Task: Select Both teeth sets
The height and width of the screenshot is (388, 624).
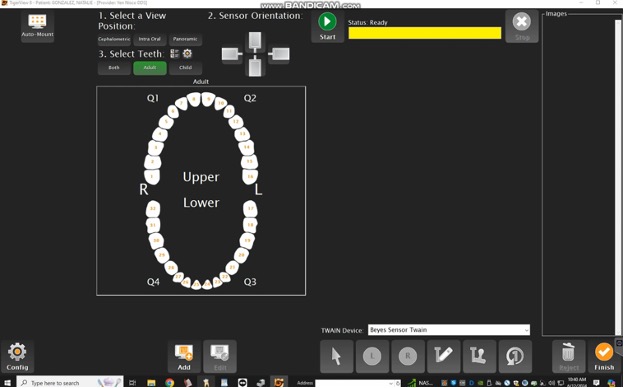Action: 114,68
